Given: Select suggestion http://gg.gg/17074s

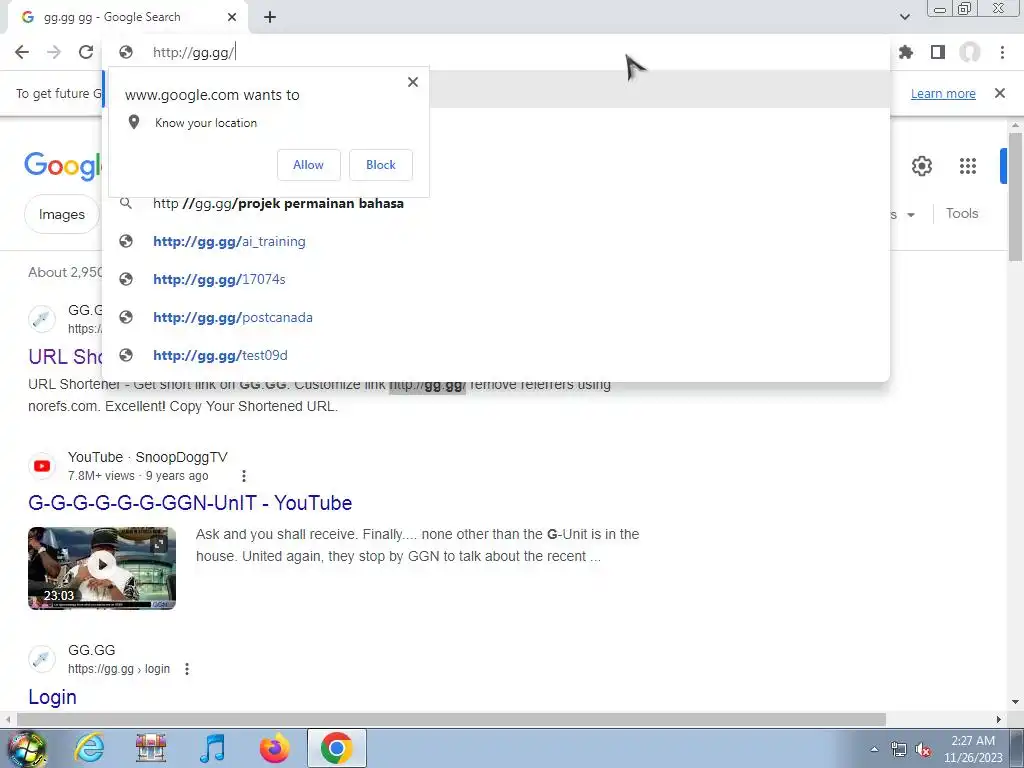Looking at the screenshot, I should pos(496,280).
